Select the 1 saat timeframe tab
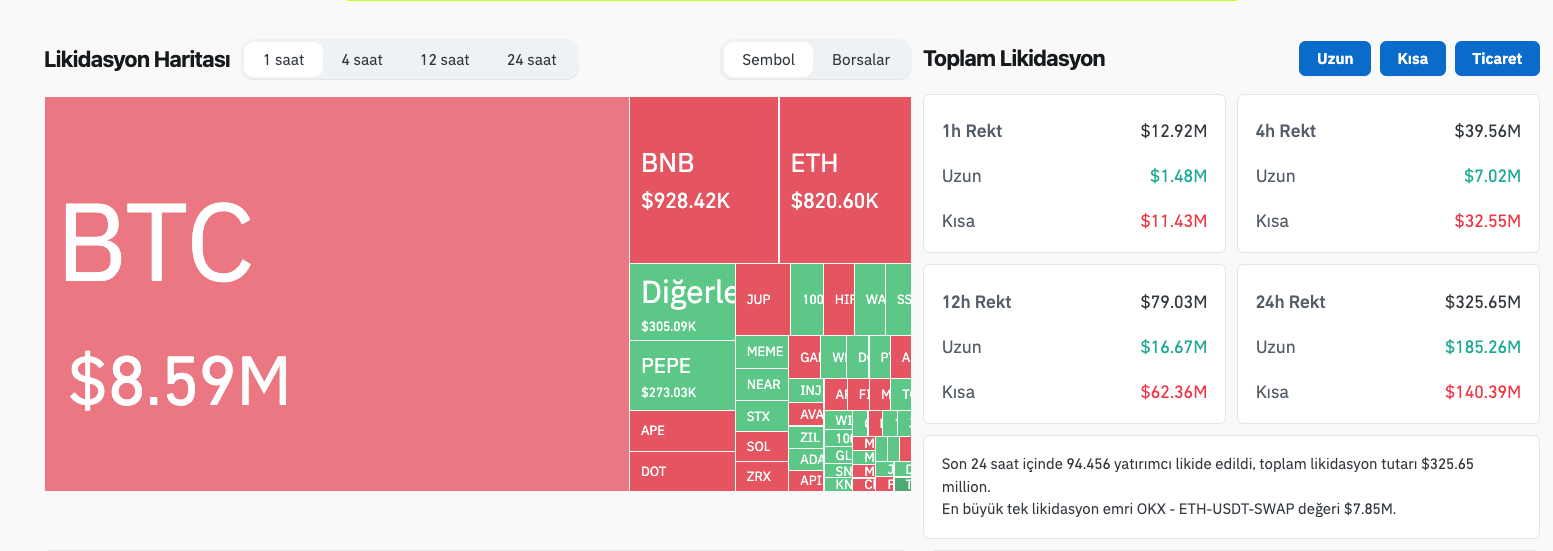1553x551 pixels. [283, 60]
